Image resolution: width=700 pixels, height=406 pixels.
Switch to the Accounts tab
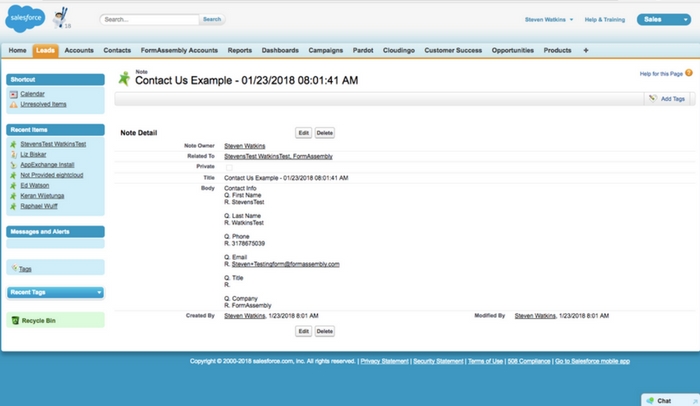(79, 50)
